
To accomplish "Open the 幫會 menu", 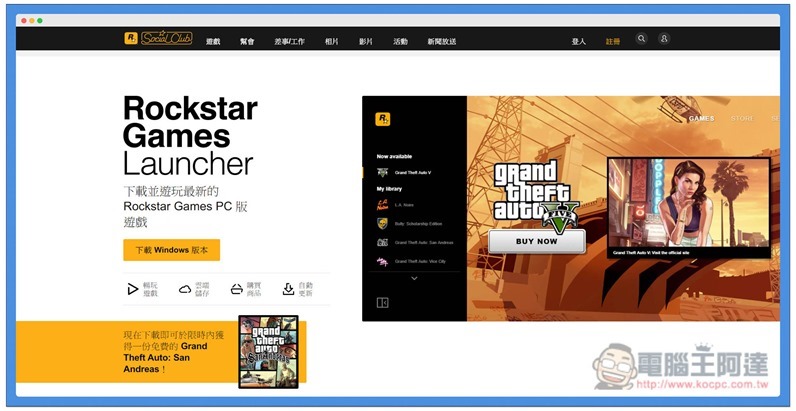I will tap(247, 42).
